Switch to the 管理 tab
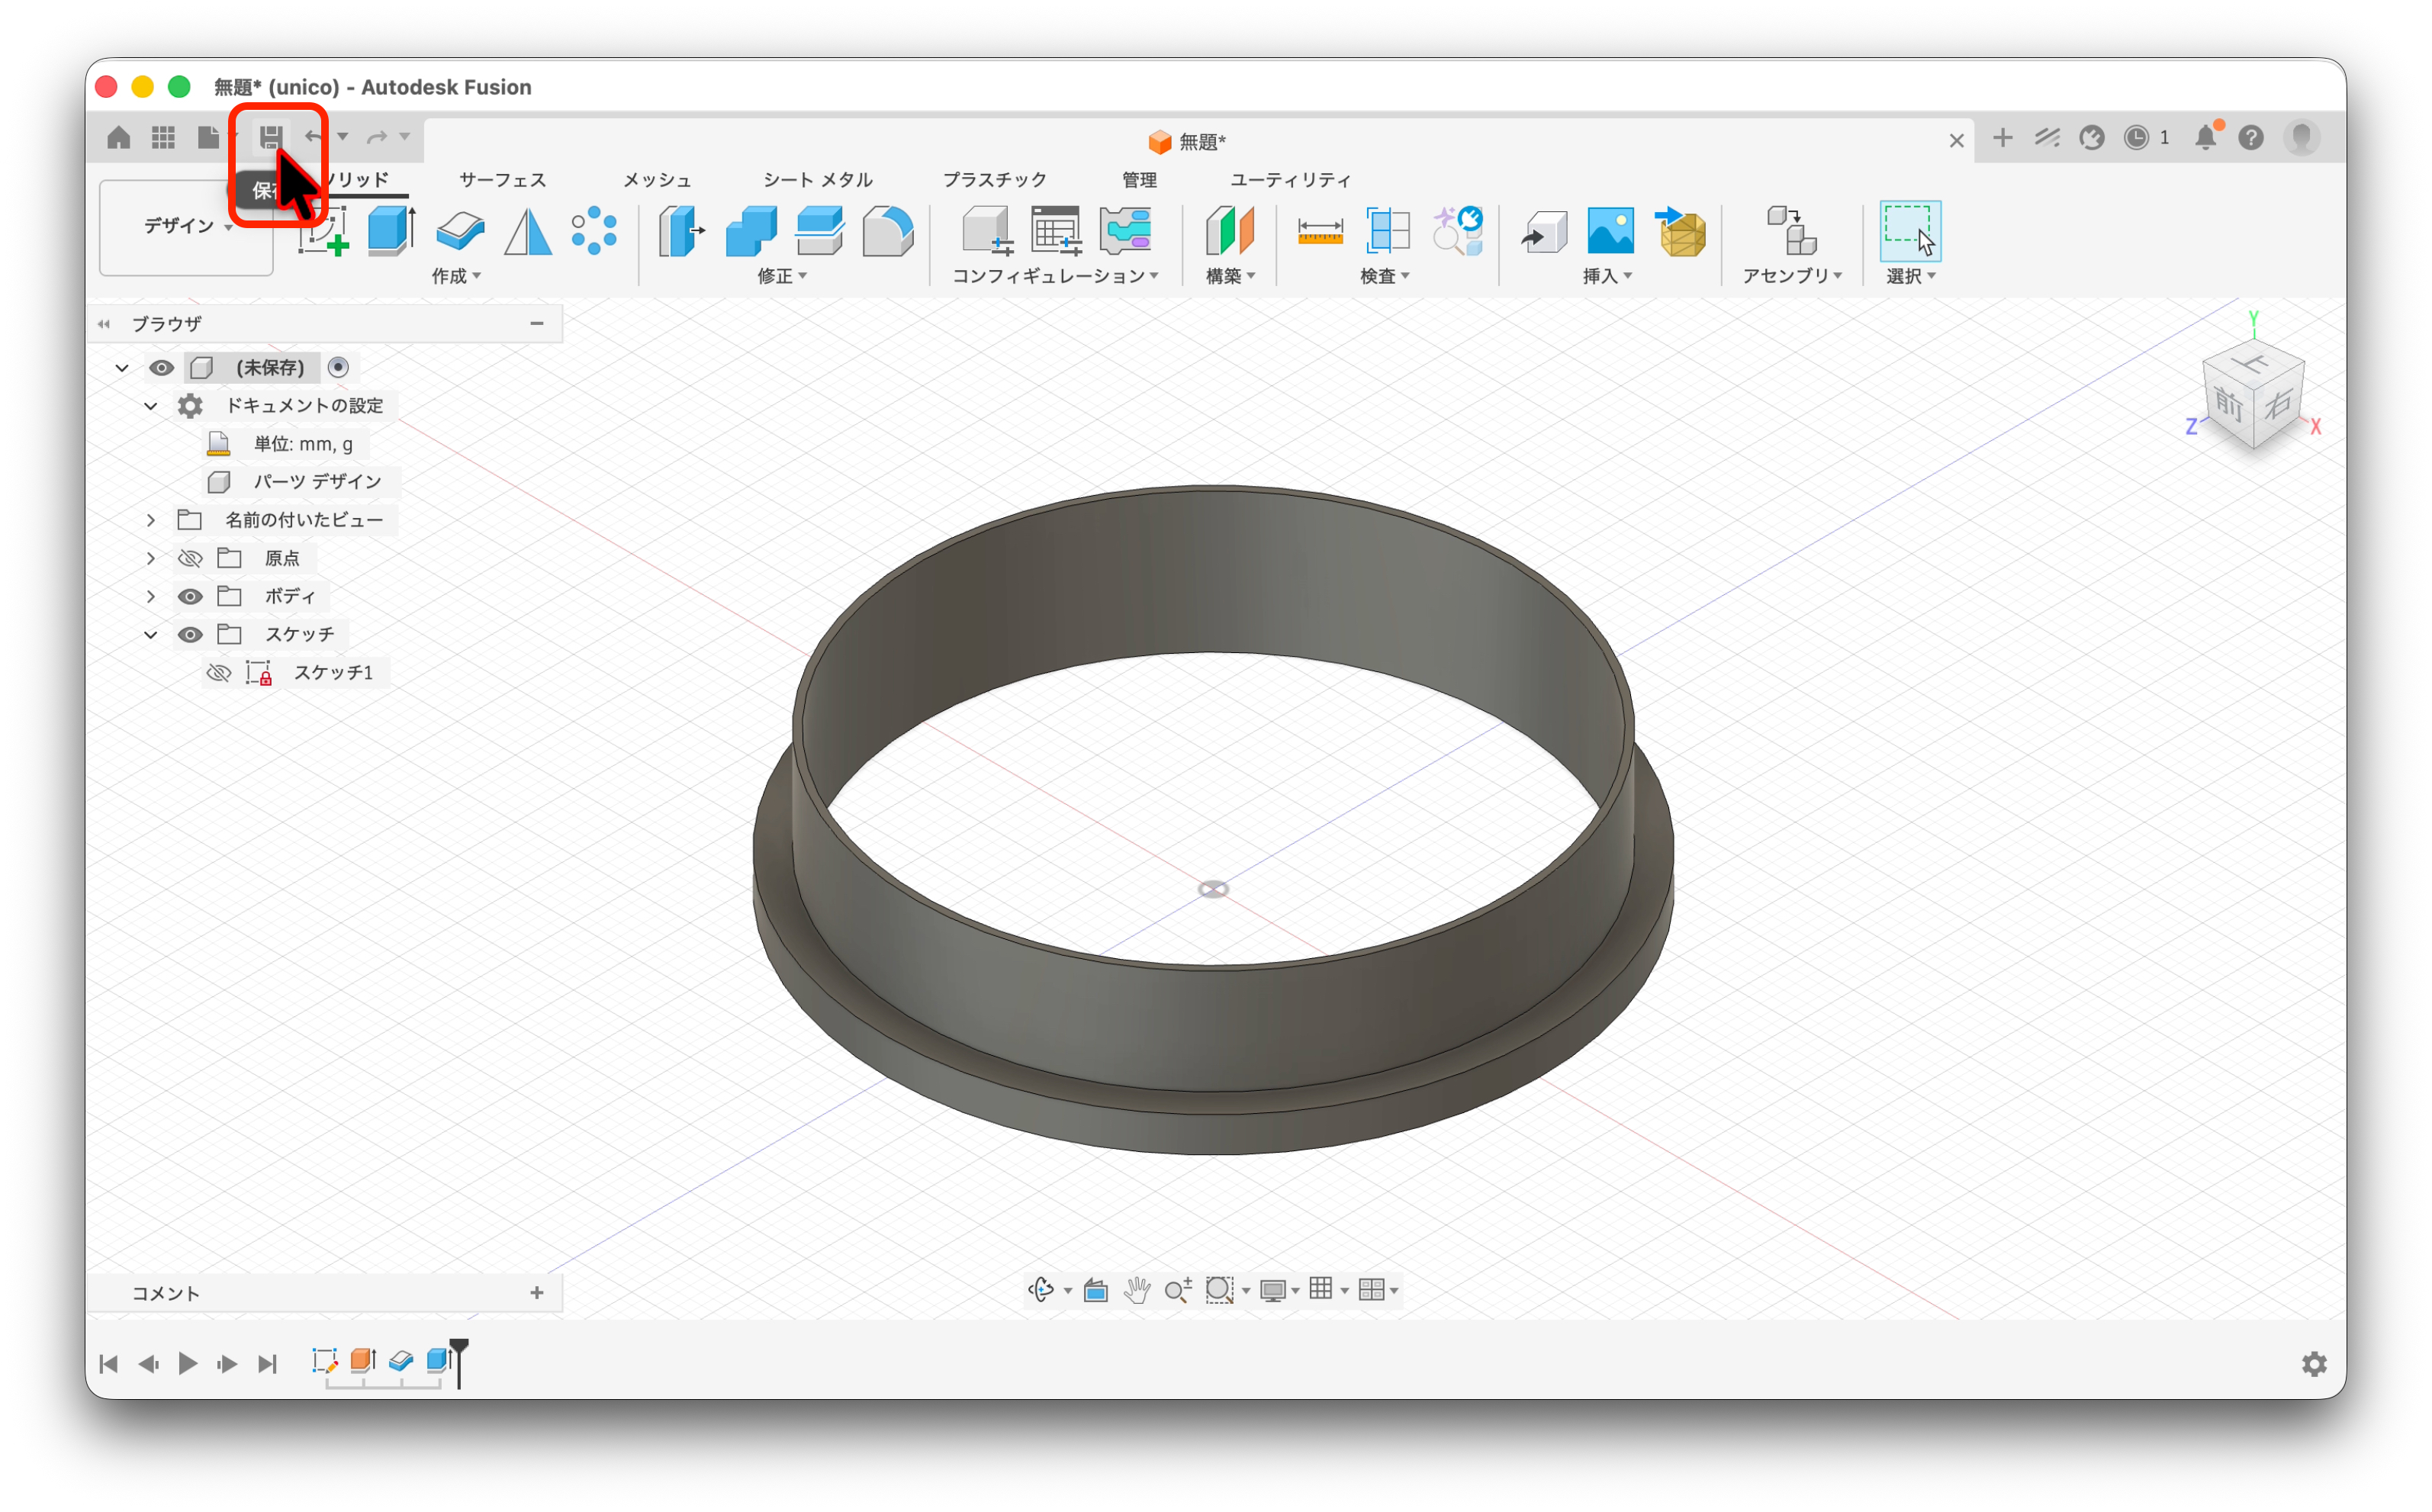 [1139, 180]
